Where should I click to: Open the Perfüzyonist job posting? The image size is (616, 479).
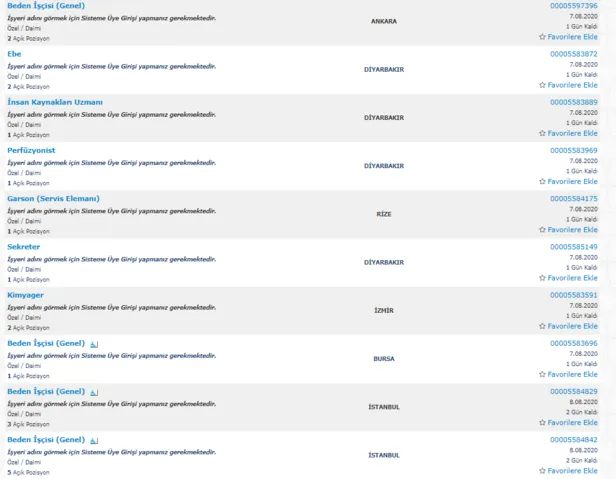[x=31, y=150]
